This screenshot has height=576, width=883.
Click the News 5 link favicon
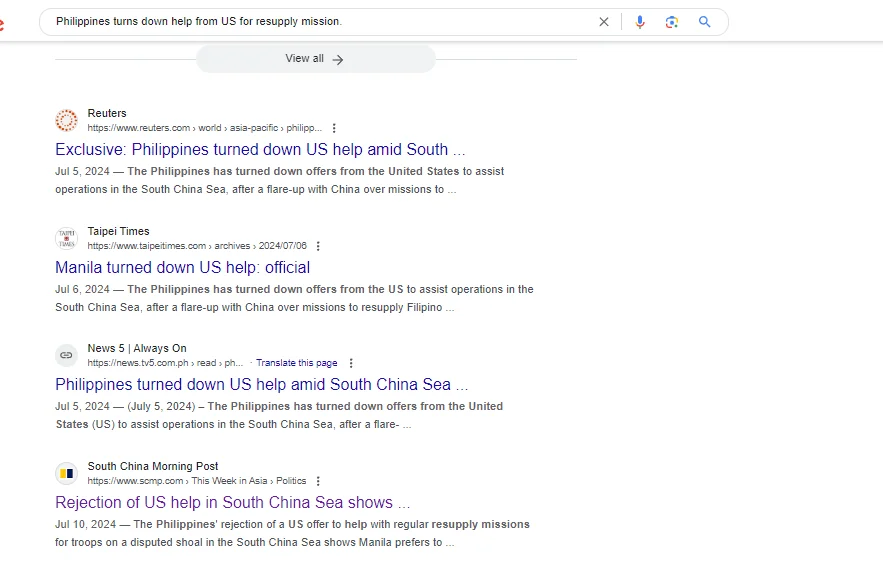66,355
